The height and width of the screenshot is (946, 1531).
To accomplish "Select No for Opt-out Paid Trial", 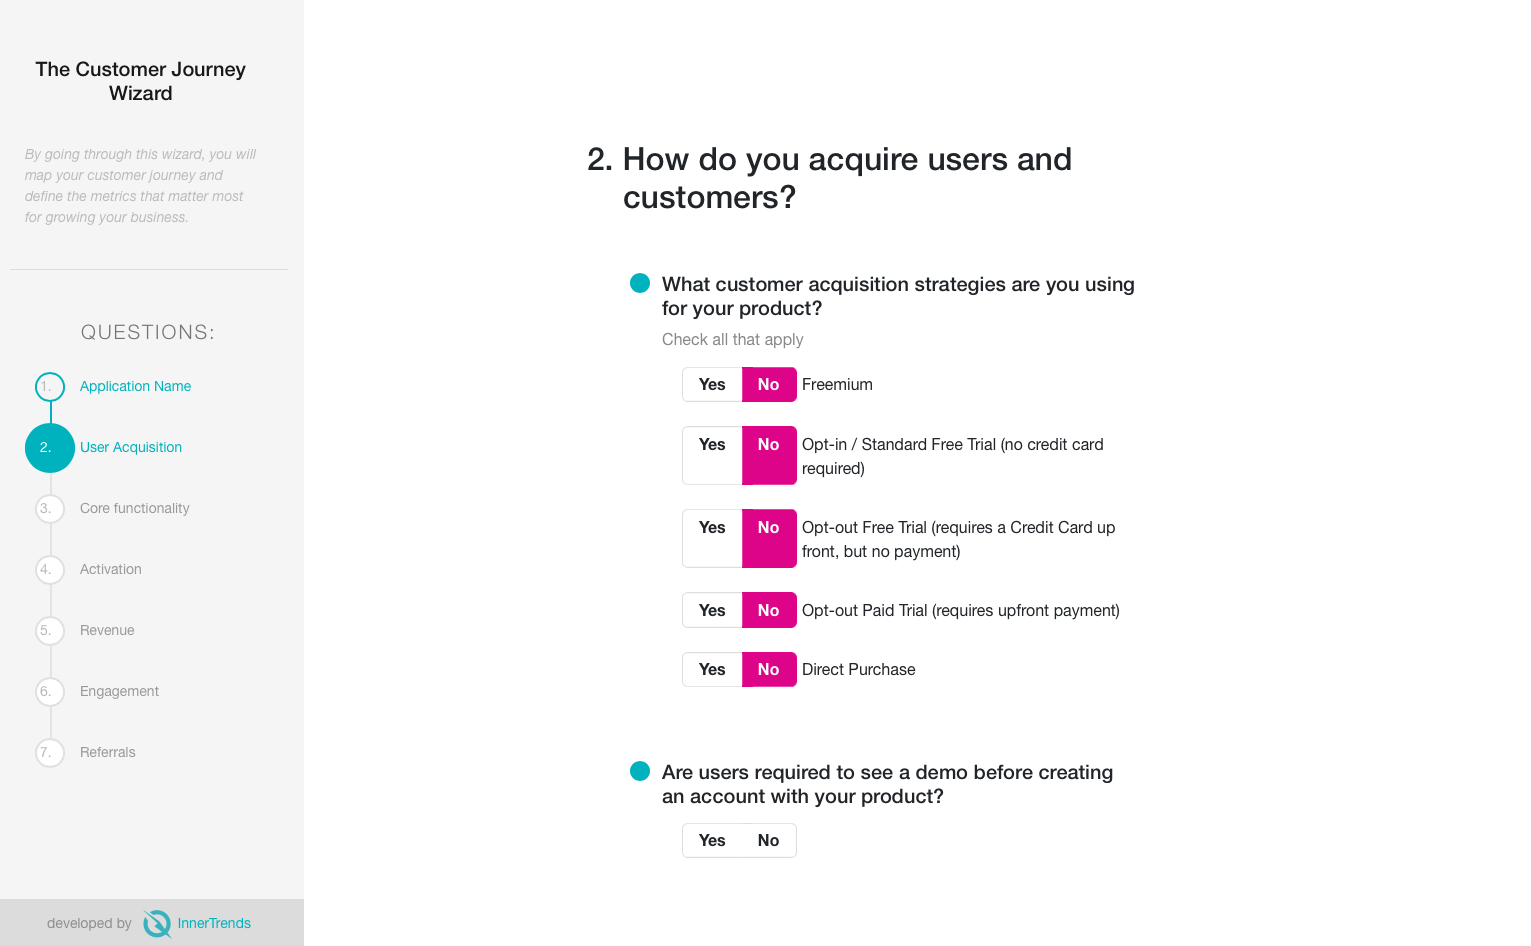I will click(768, 610).
